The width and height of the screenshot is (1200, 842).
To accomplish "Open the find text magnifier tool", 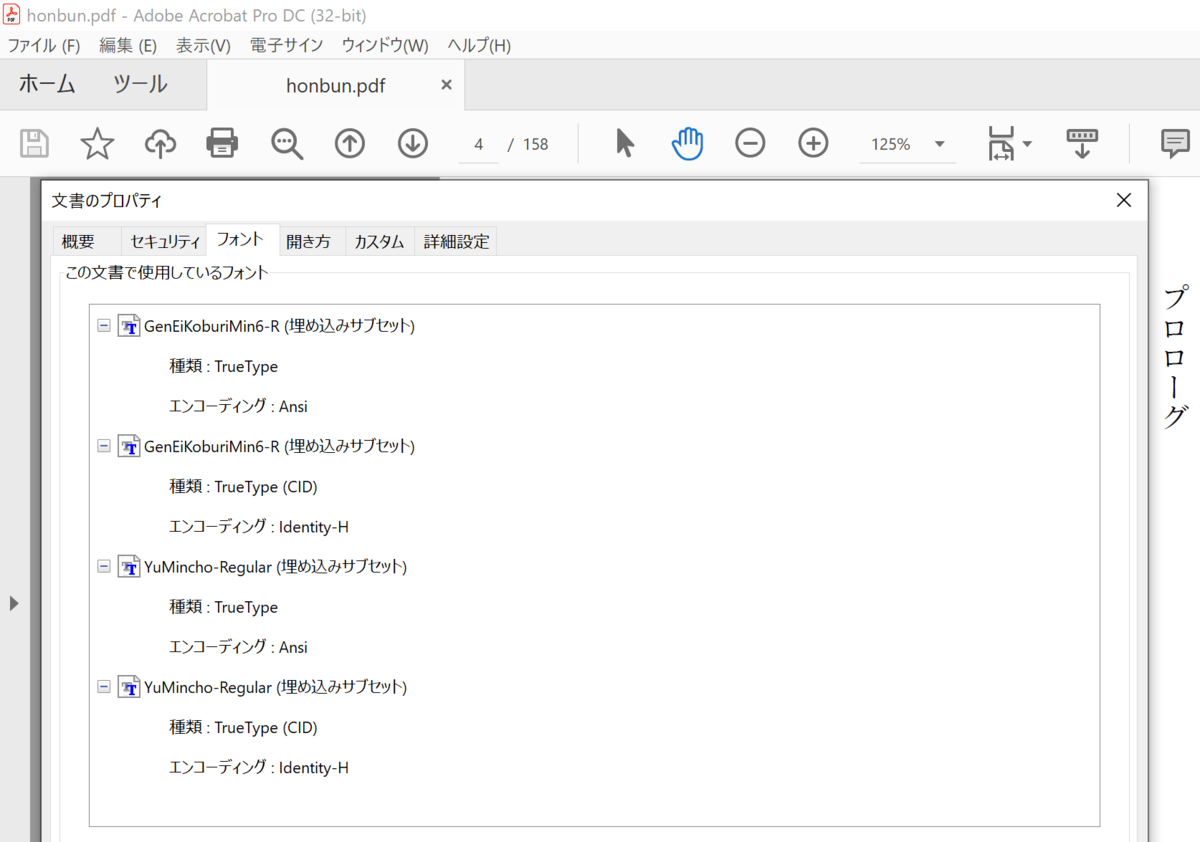I will point(287,144).
